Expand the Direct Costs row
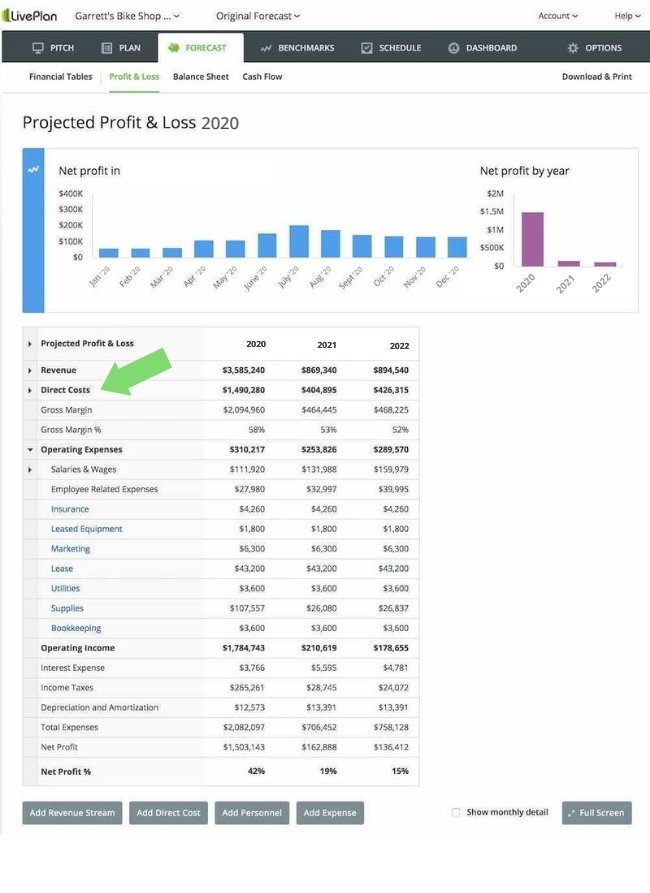The image size is (650, 893). click(x=30, y=390)
